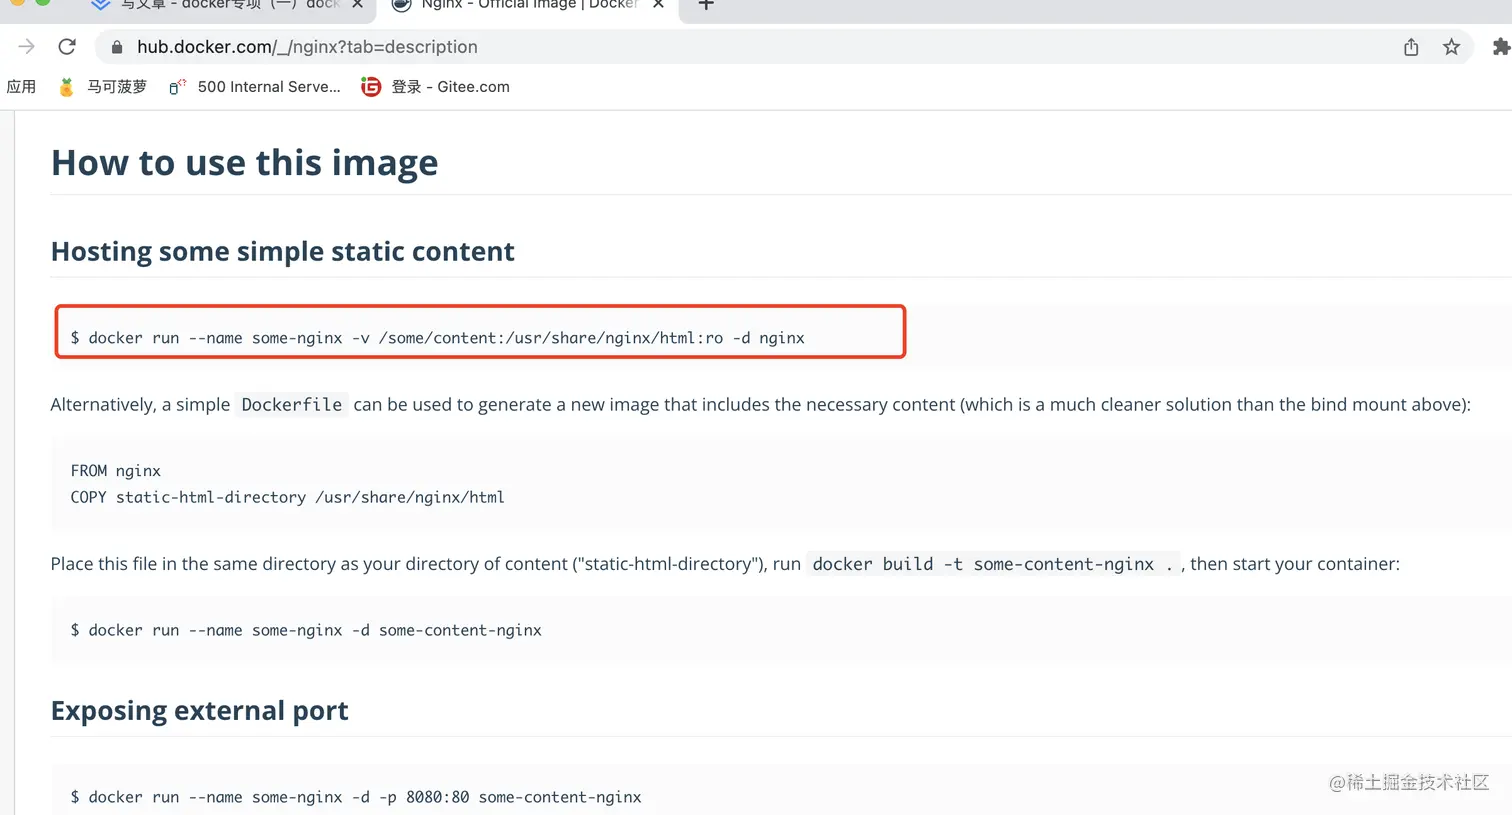Click 'Hosting some simple static content' heading

coord(283,251)
